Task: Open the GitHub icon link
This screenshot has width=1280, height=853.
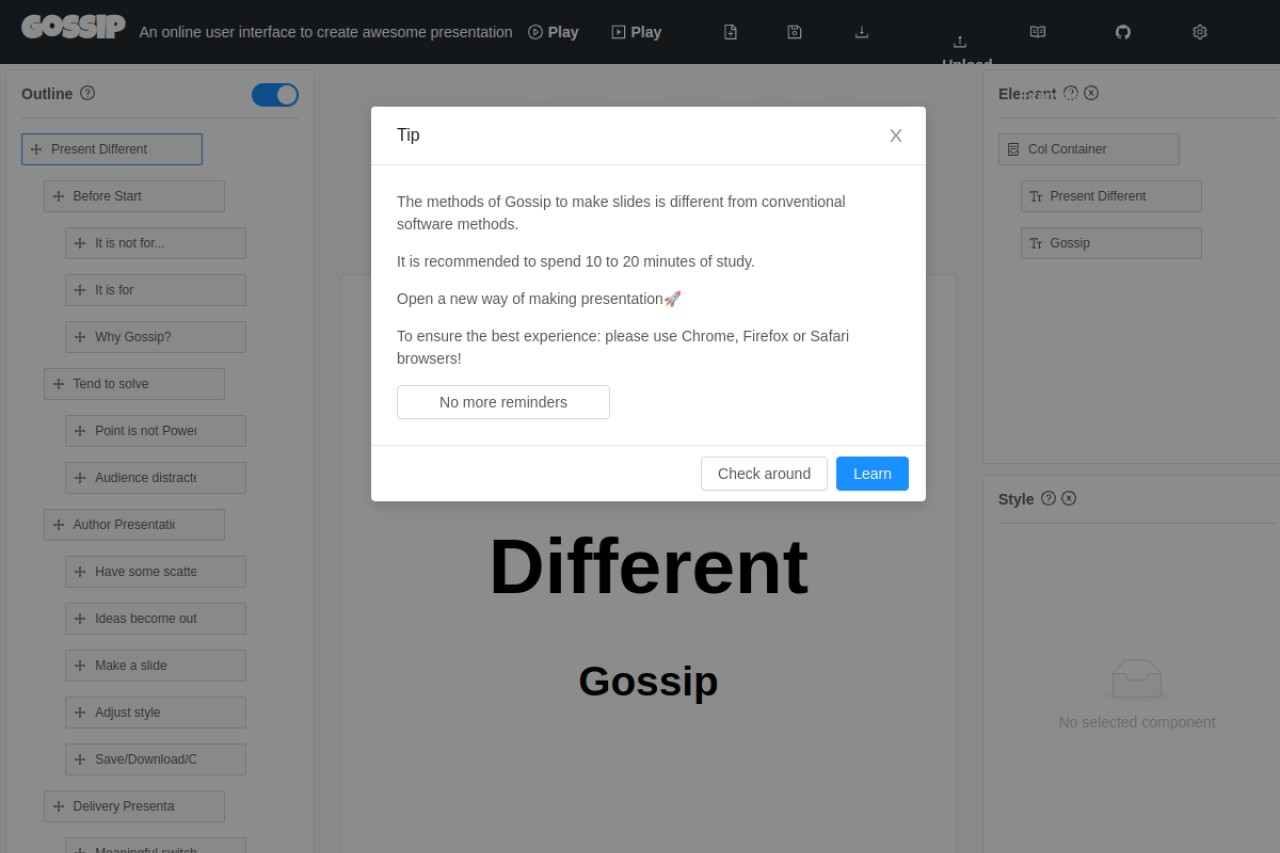Action: click(1123, 32)
